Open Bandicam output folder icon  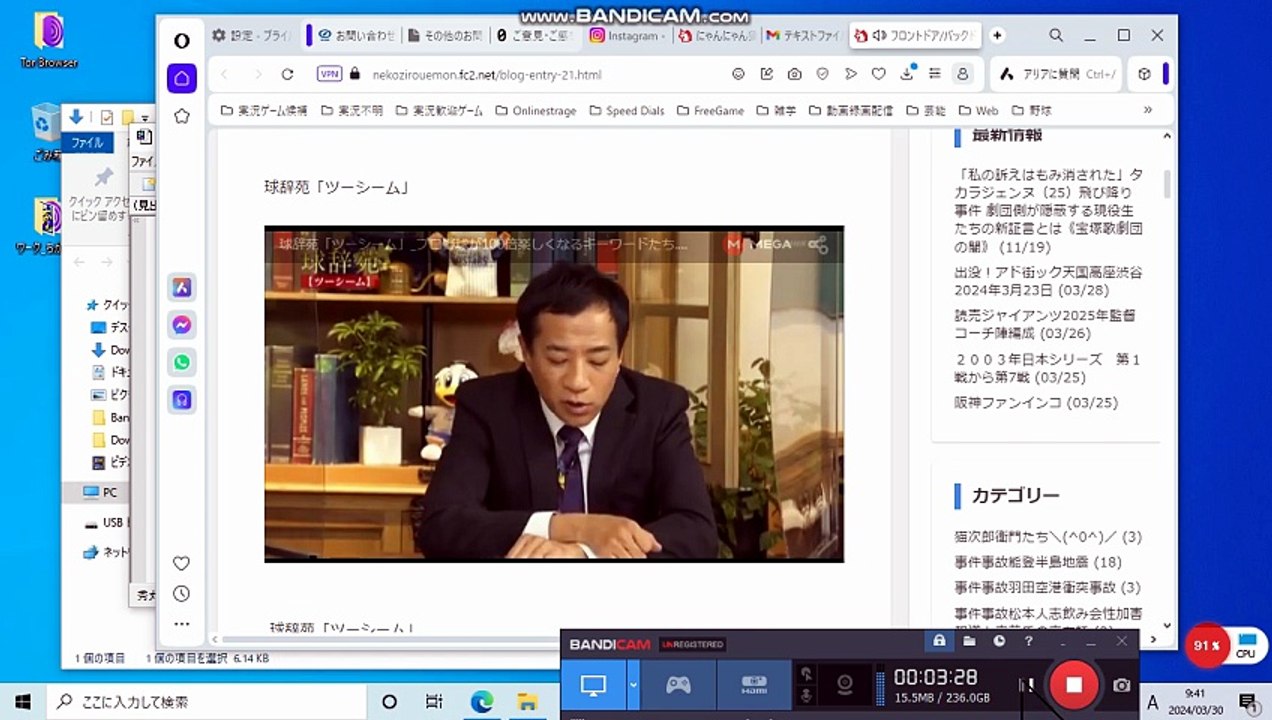click(969, 641)
